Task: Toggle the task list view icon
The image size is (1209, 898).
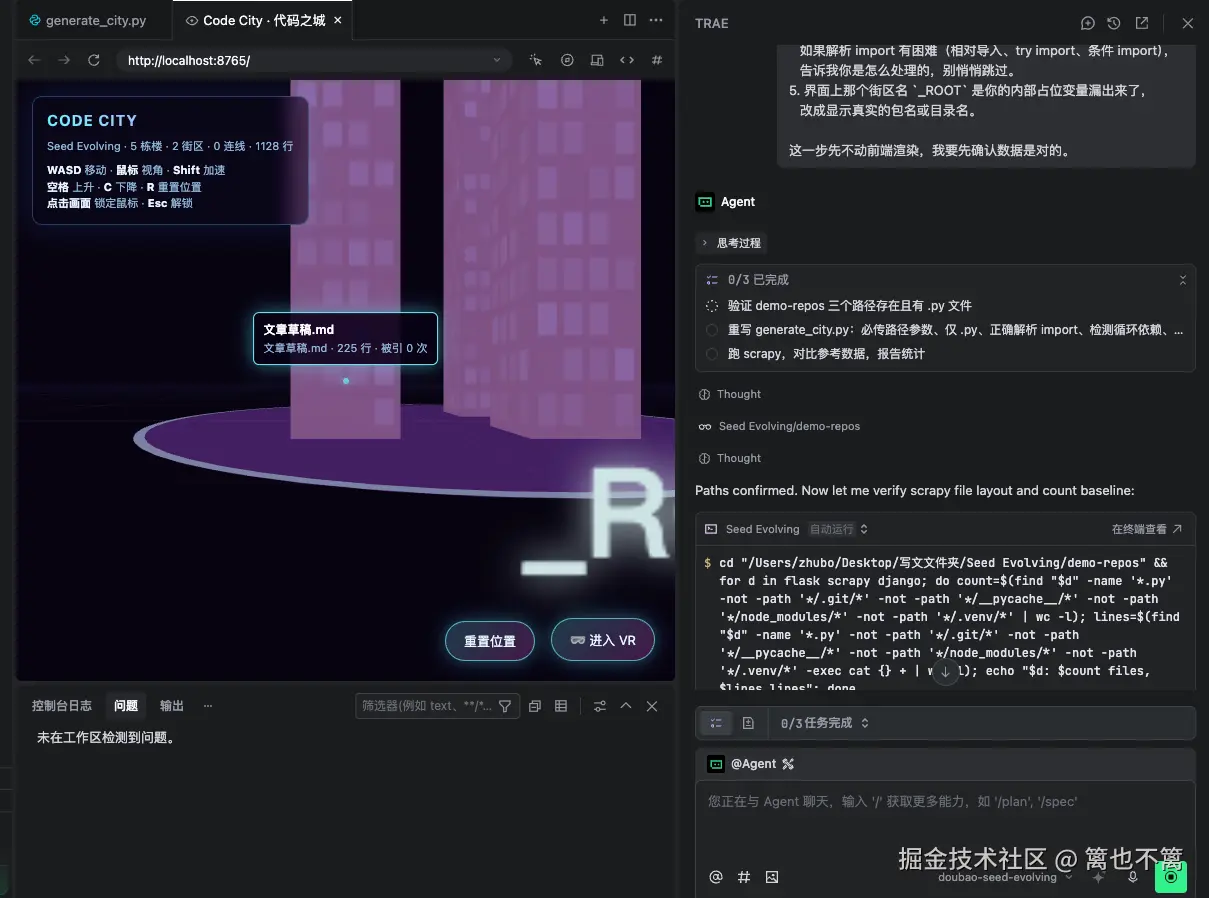Action: pos(716,723)
